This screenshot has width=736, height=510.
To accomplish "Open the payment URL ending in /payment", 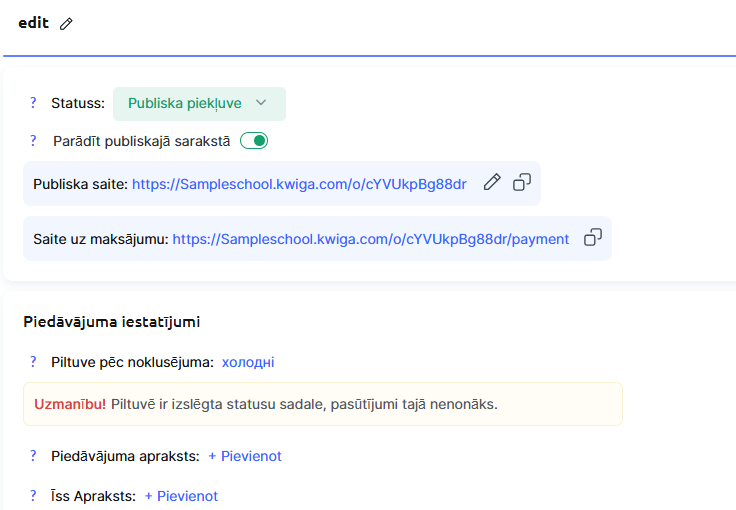I will tap(371, 239).
